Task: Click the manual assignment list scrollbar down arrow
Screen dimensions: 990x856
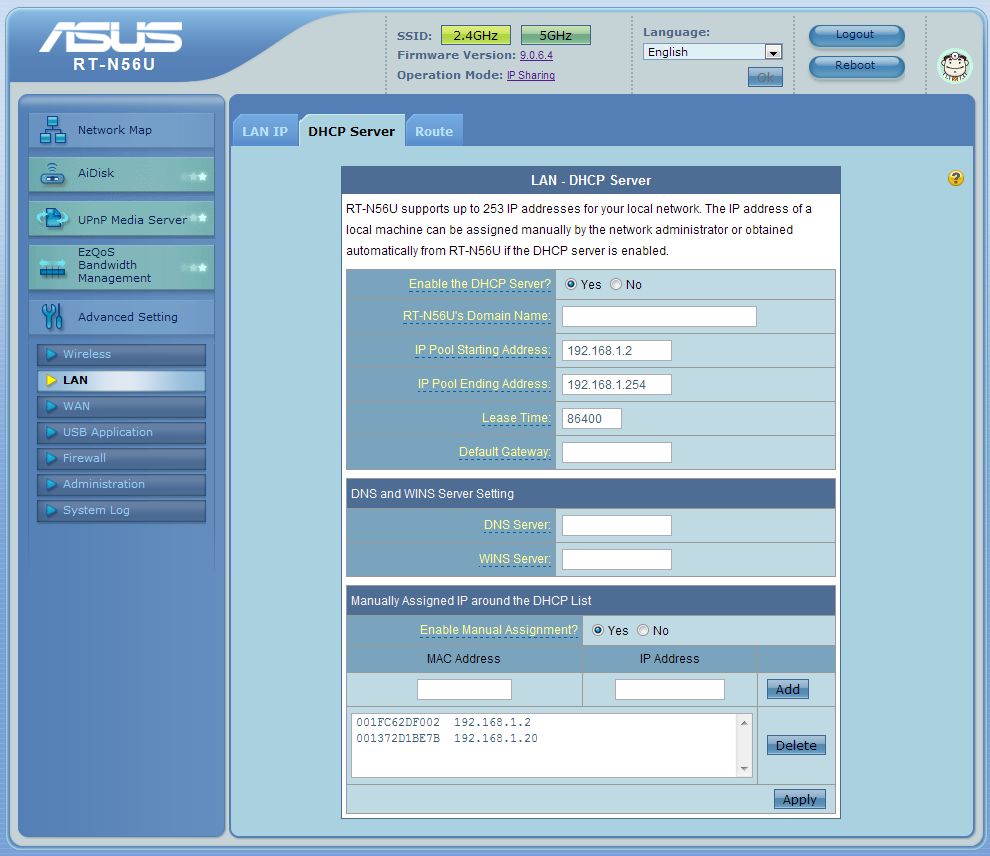Action: pyautogui.click(x=744, y=768)
